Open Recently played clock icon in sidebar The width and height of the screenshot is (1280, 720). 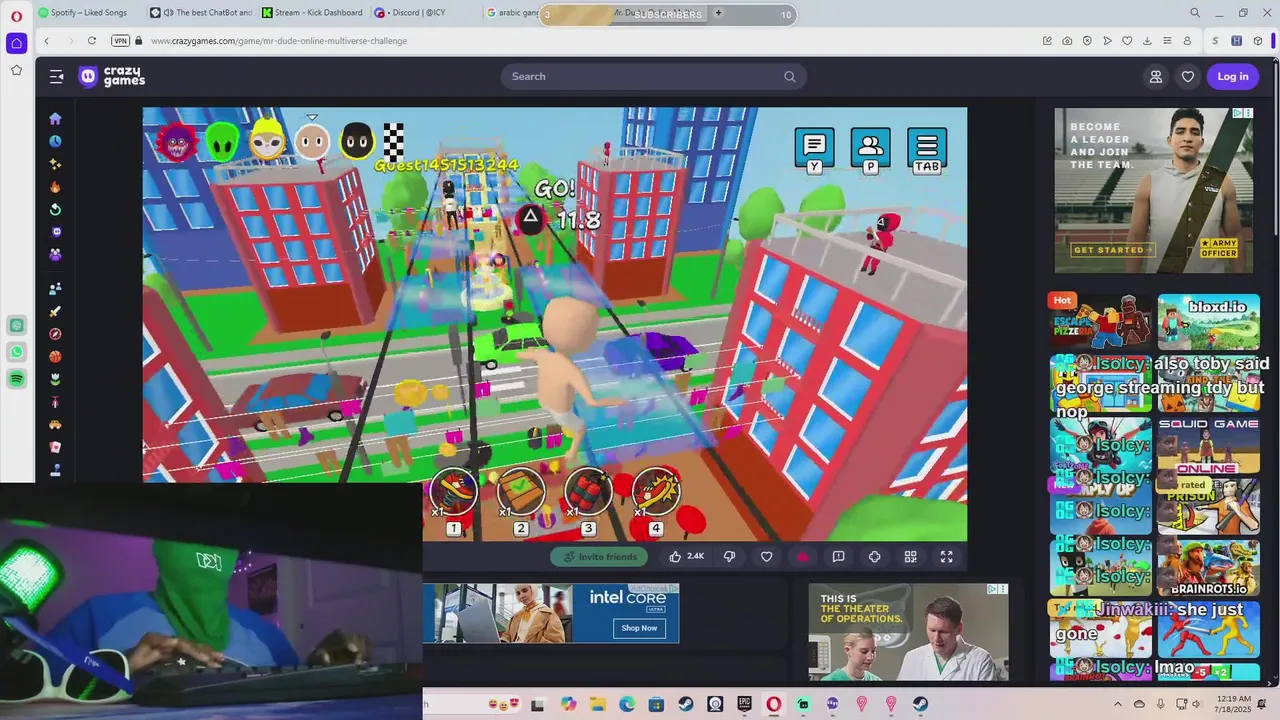coord(55,141)
